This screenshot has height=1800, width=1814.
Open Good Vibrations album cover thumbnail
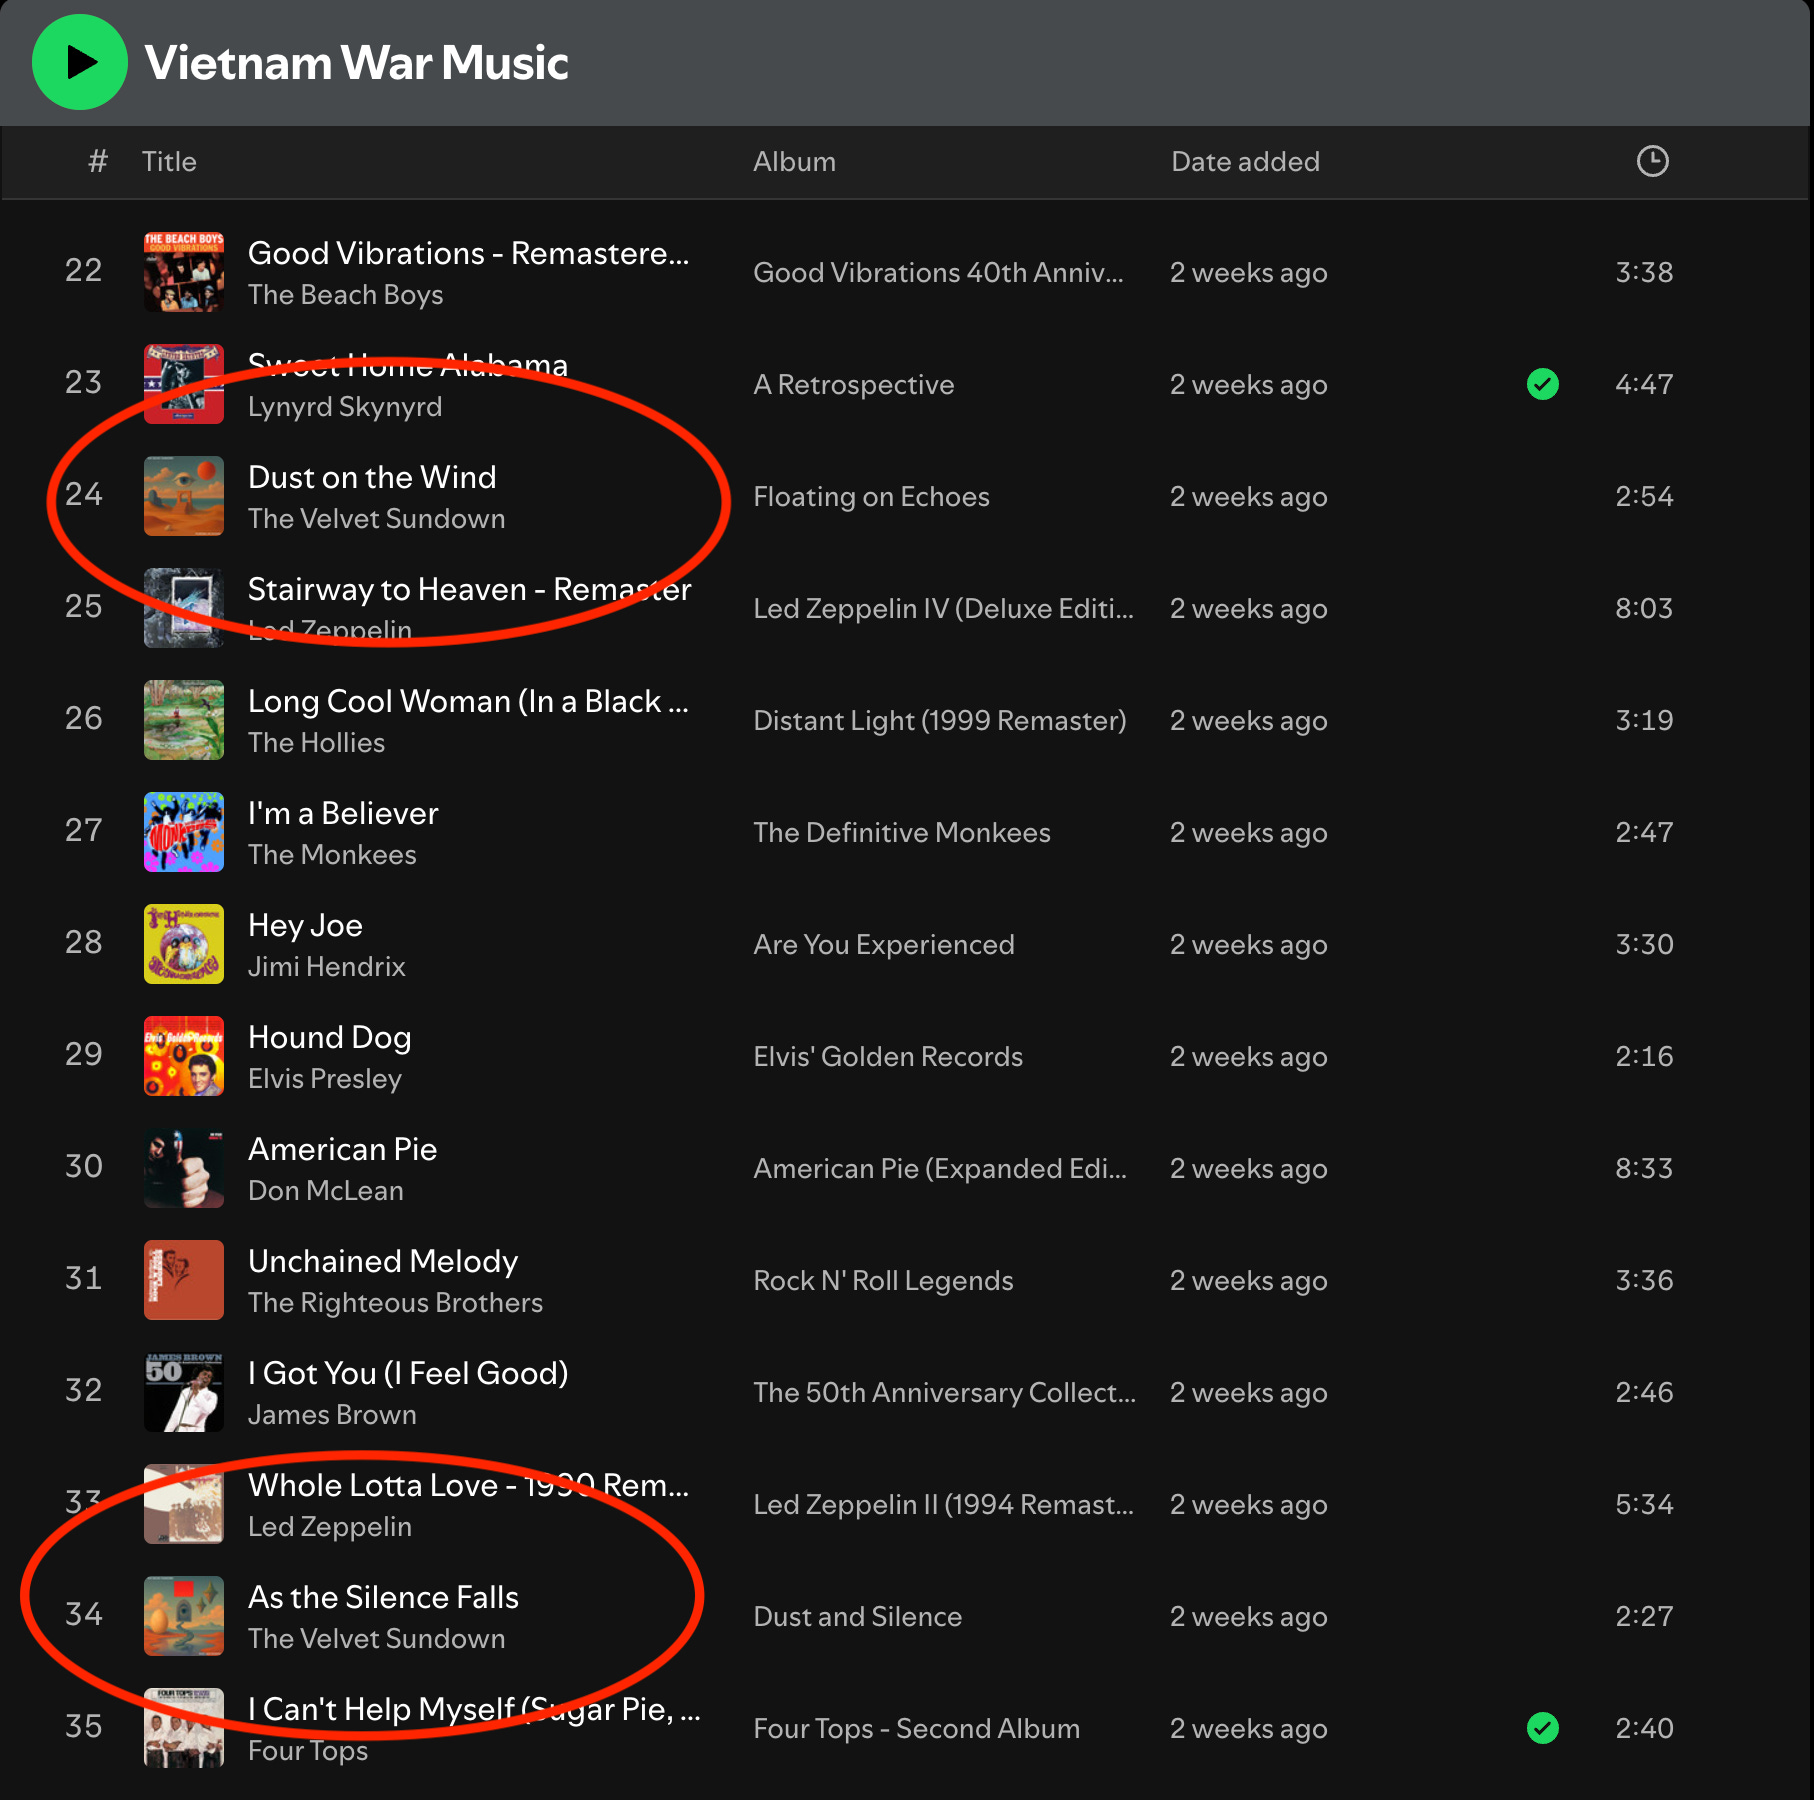pos(184,272)
